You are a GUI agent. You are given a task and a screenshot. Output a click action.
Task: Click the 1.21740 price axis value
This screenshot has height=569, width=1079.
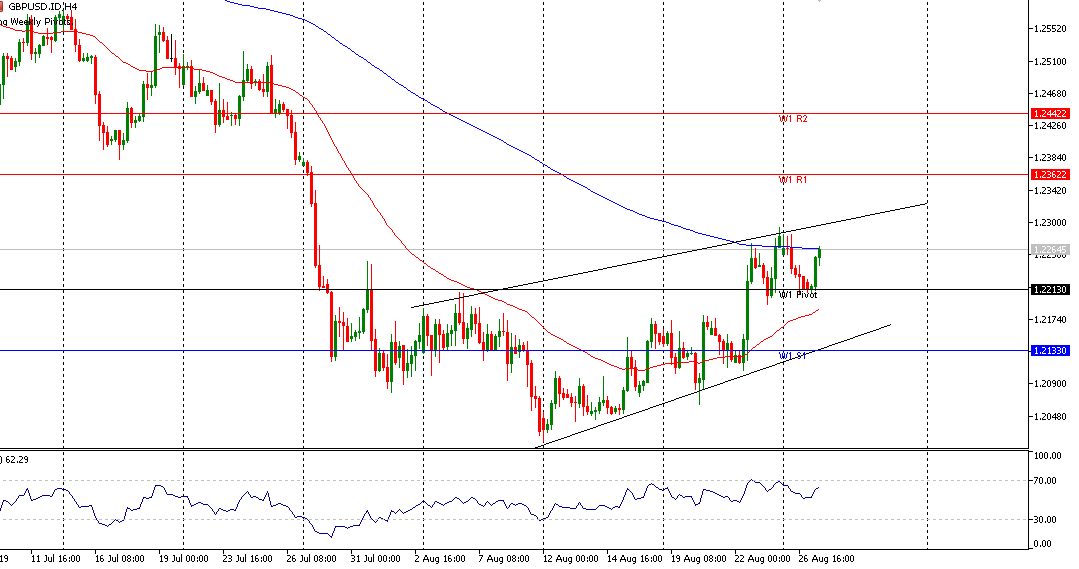pos(1050,320)
